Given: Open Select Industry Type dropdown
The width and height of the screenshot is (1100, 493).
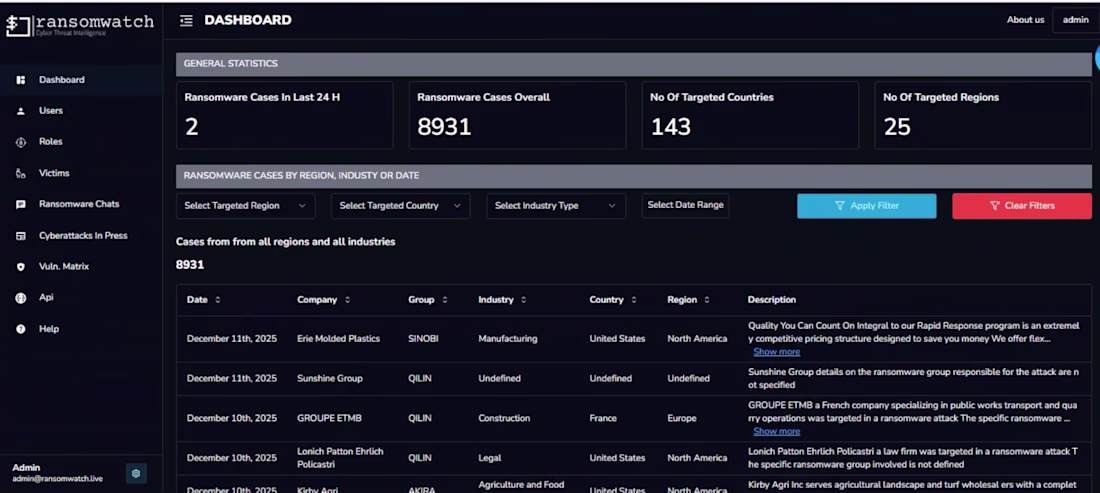Looking at the screenshot, I should (x=556, y=206).
